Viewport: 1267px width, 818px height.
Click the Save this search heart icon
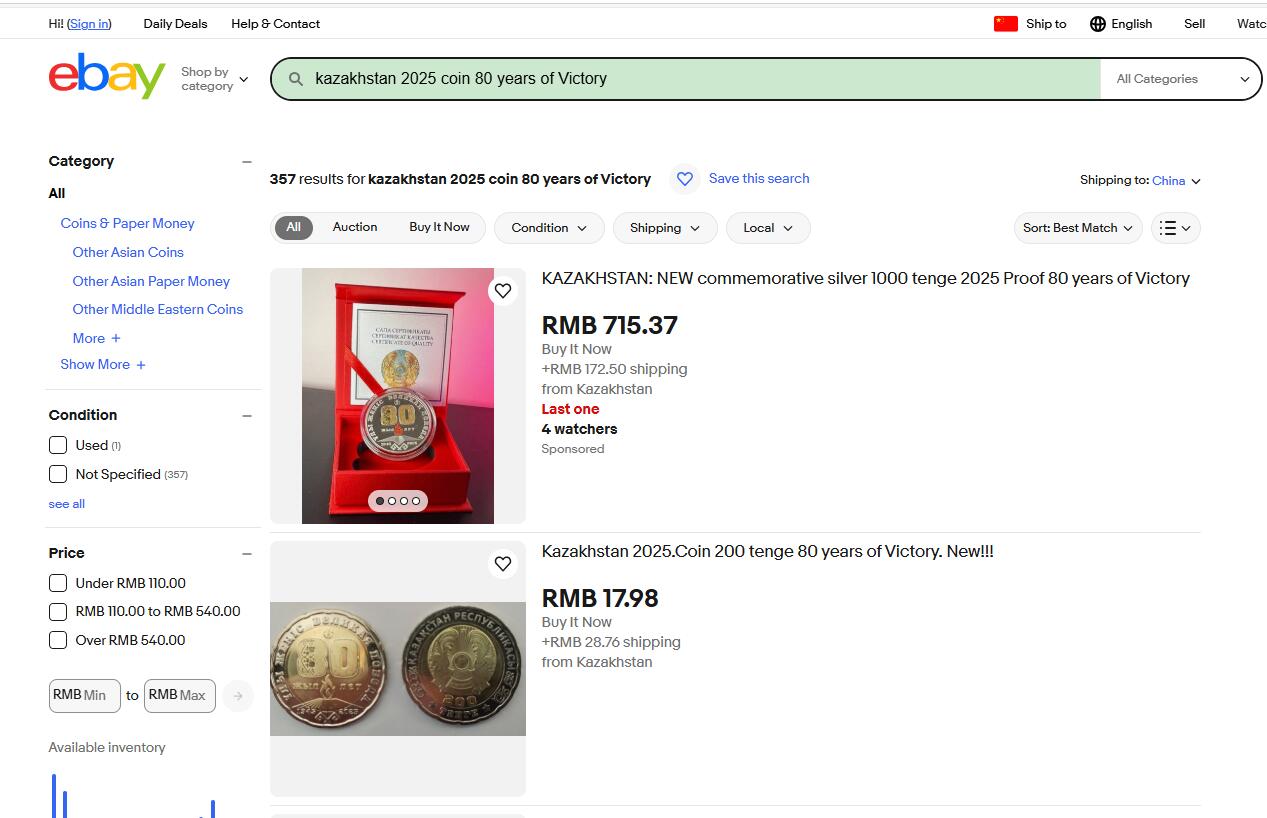(x=685, y=179)
